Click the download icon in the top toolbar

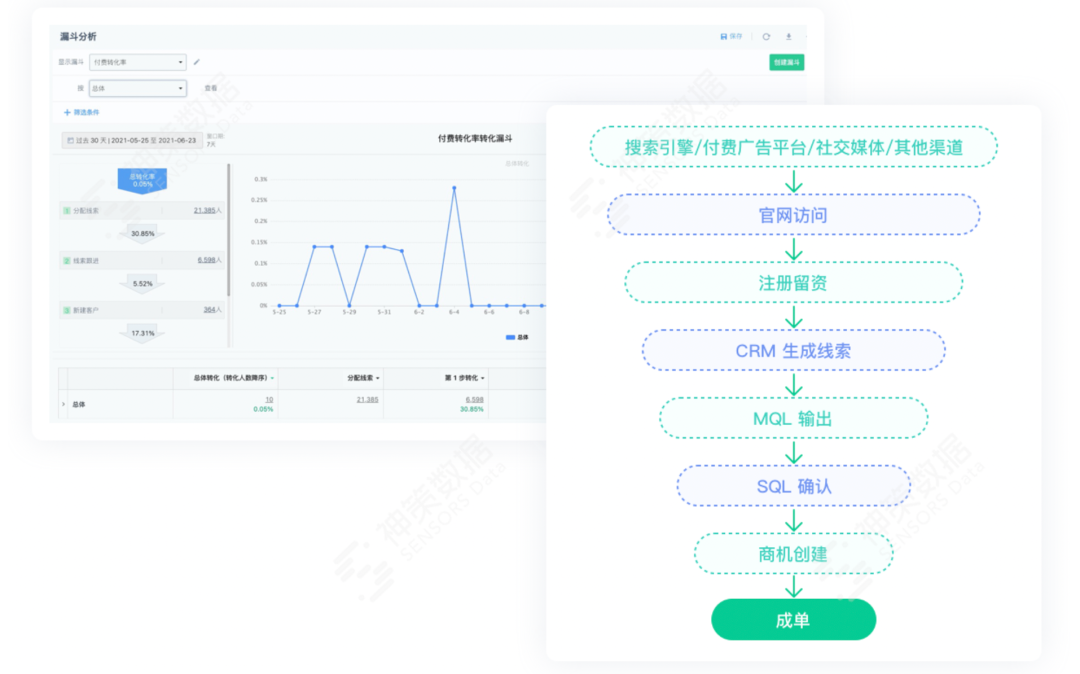click(x=789, y=36)
